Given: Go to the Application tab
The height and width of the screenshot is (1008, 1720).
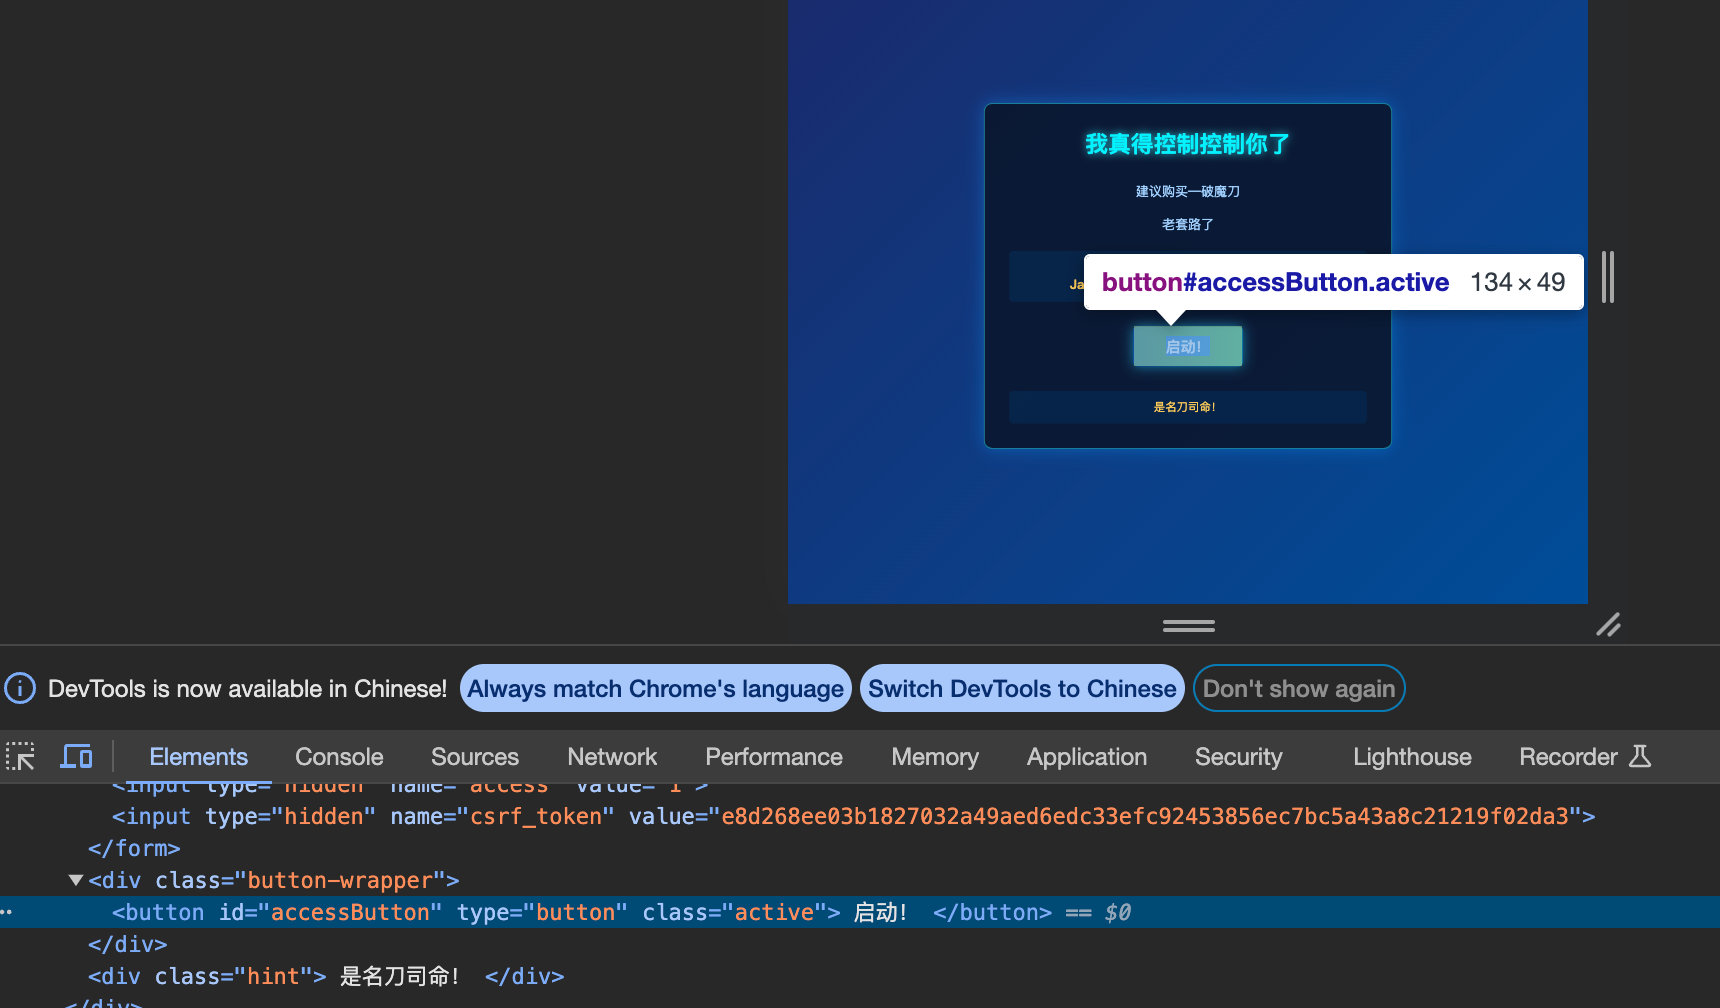Looking at the screenshot, I should [1086, 757].
